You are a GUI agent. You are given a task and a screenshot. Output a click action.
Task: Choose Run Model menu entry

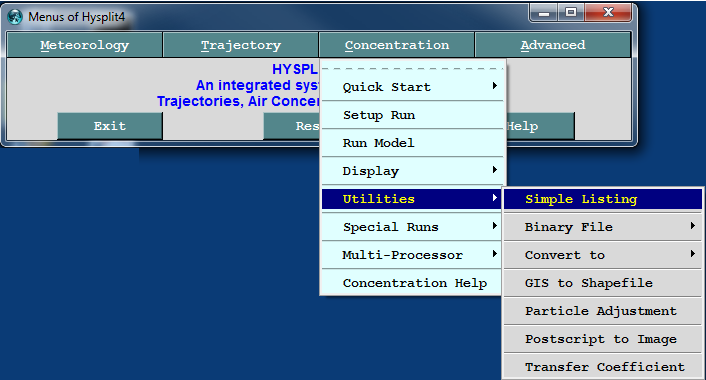click(x=412, y=143)
